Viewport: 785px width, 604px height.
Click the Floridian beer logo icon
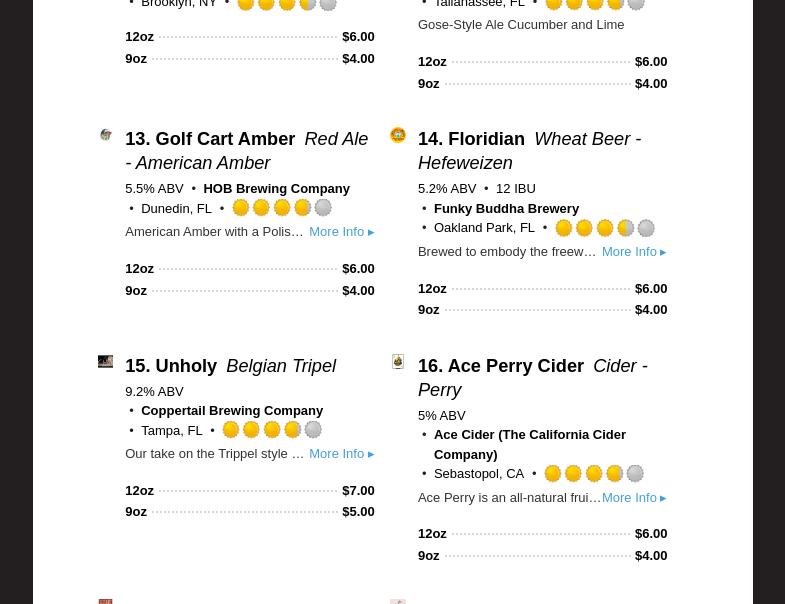point(398,135)
